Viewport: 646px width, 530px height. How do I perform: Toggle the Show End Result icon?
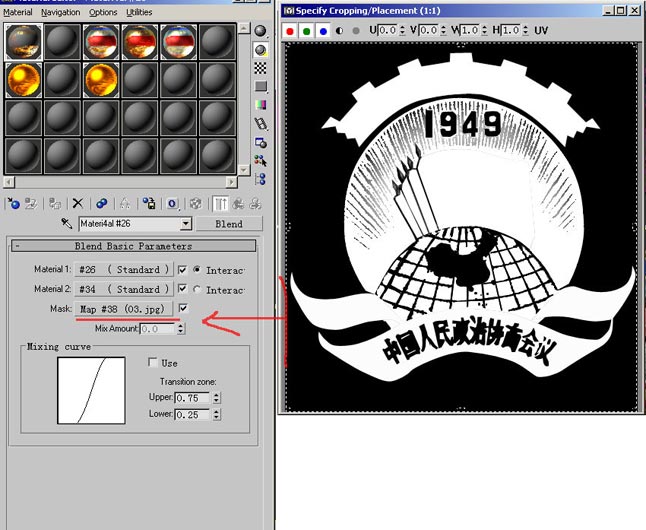tap(220, 203)
